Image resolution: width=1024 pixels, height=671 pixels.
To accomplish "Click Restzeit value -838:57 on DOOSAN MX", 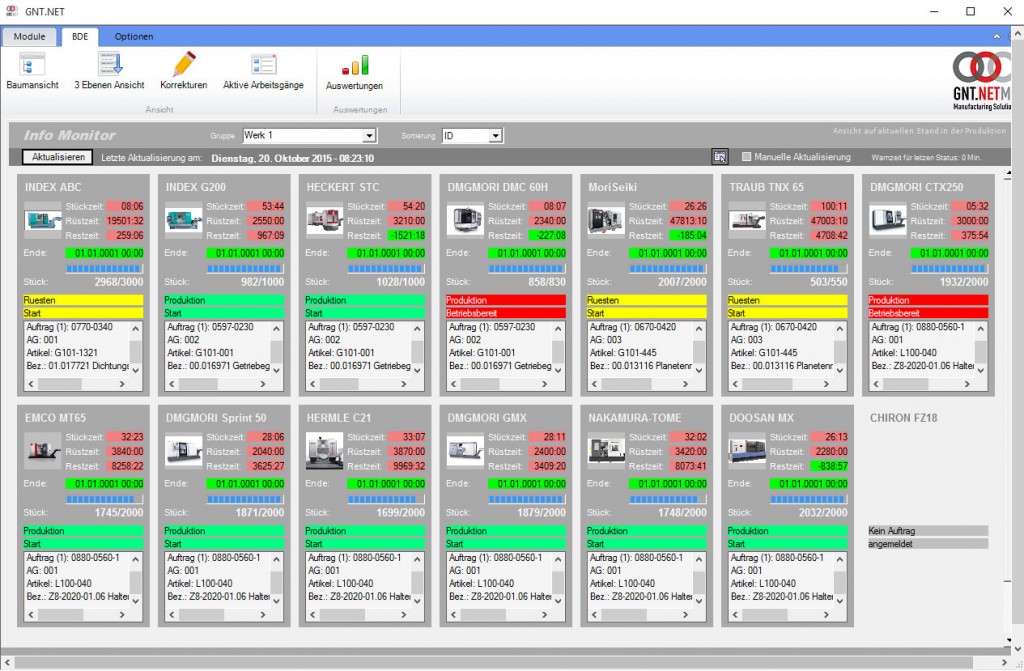I will tap(828, 466).
